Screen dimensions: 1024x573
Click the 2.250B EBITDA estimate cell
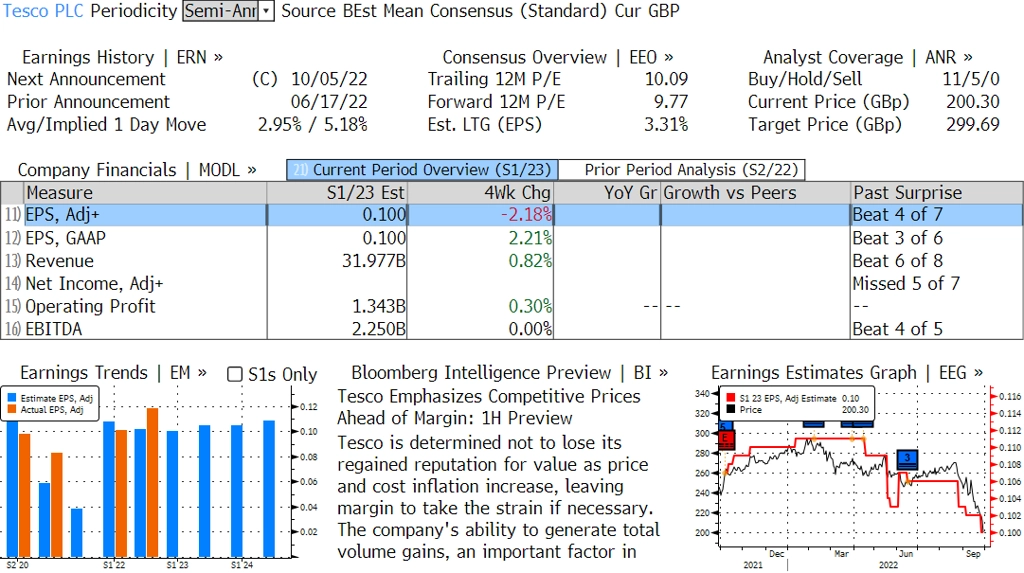tap(337, 329)
